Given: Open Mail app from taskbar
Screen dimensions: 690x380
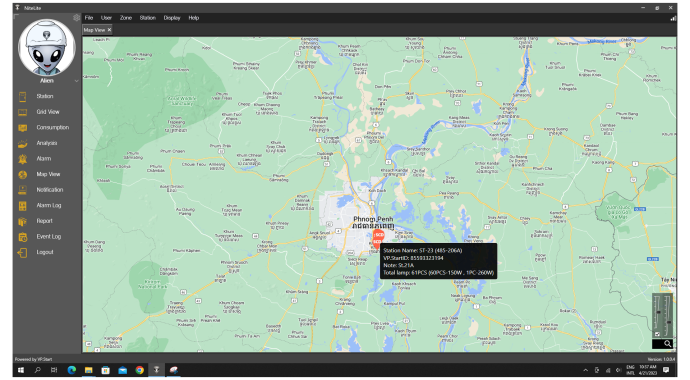Looking at the screenshot, I should point(123,370).
